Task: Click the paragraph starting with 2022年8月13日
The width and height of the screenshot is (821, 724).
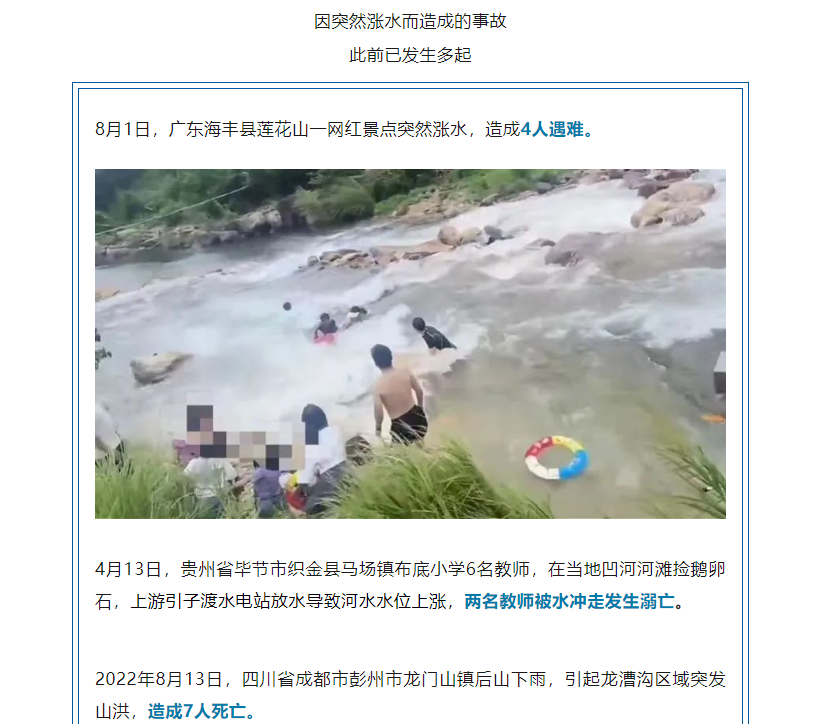Action: coord(410,695)
